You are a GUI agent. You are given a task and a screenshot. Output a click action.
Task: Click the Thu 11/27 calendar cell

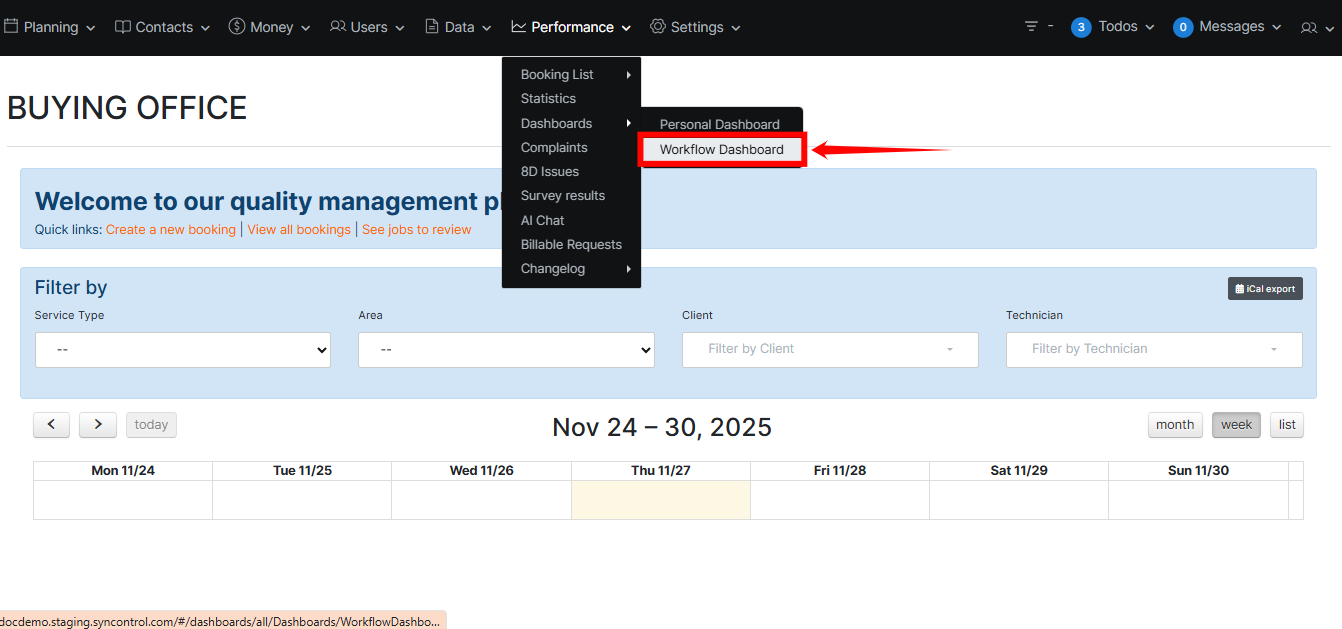point(660,500)
